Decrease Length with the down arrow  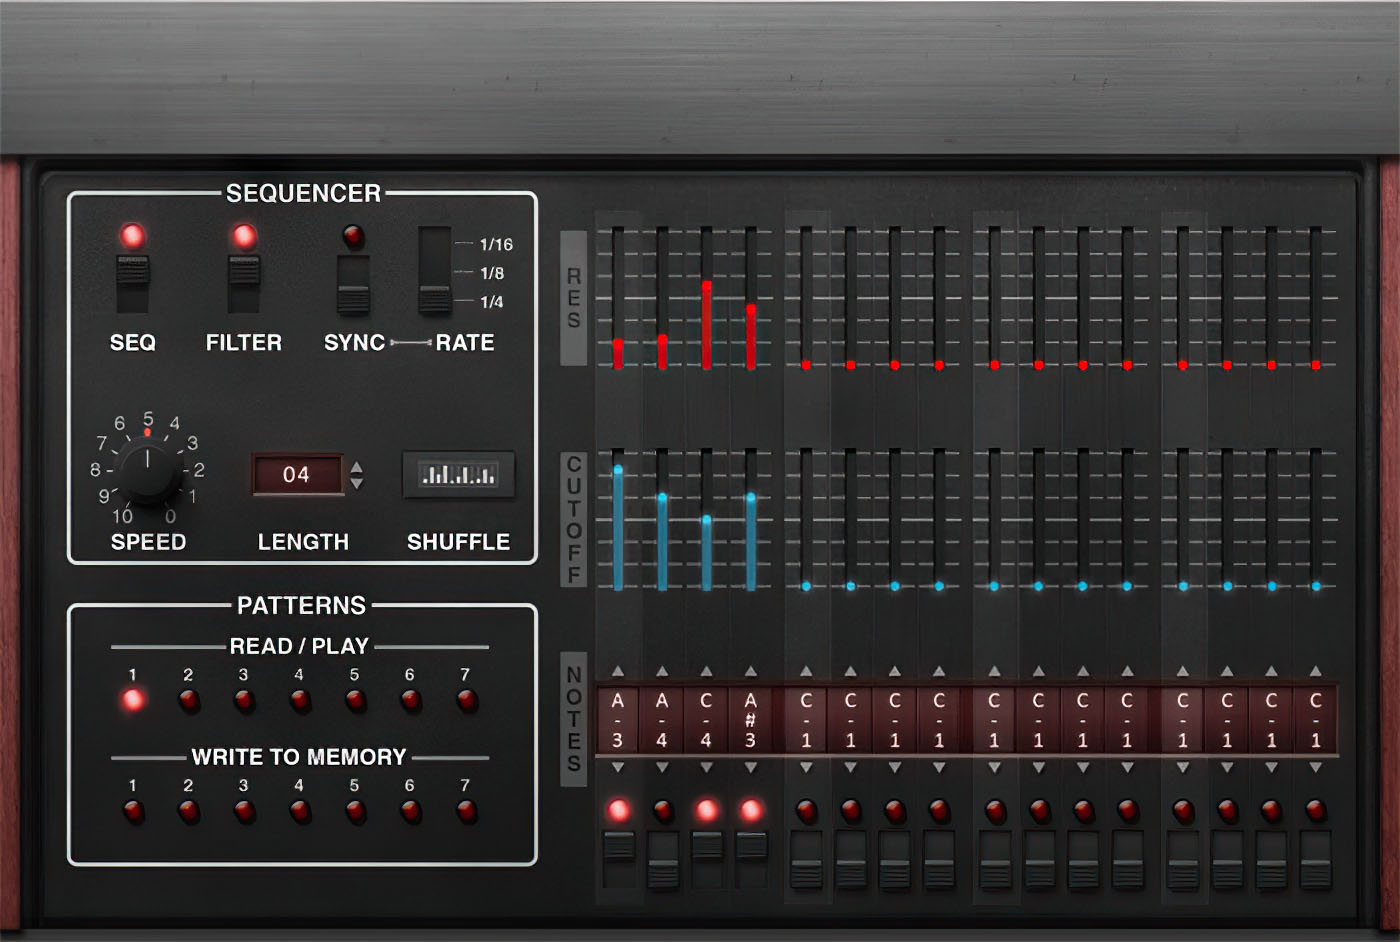357,484
